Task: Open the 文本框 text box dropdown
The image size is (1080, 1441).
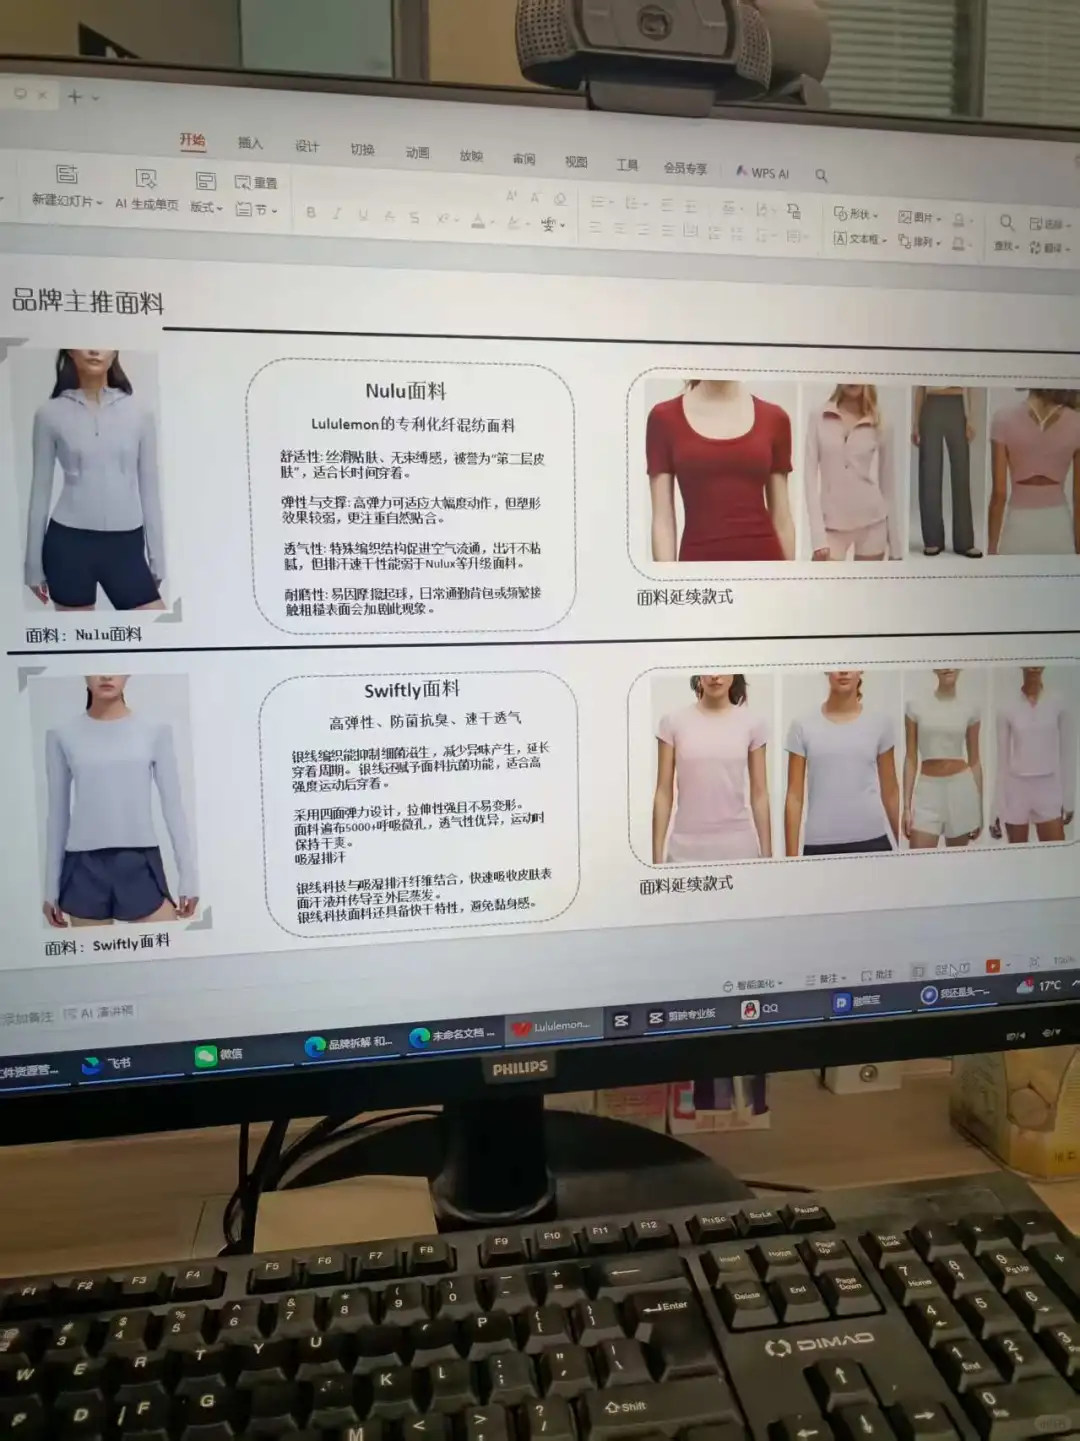Action: [860, 239]
